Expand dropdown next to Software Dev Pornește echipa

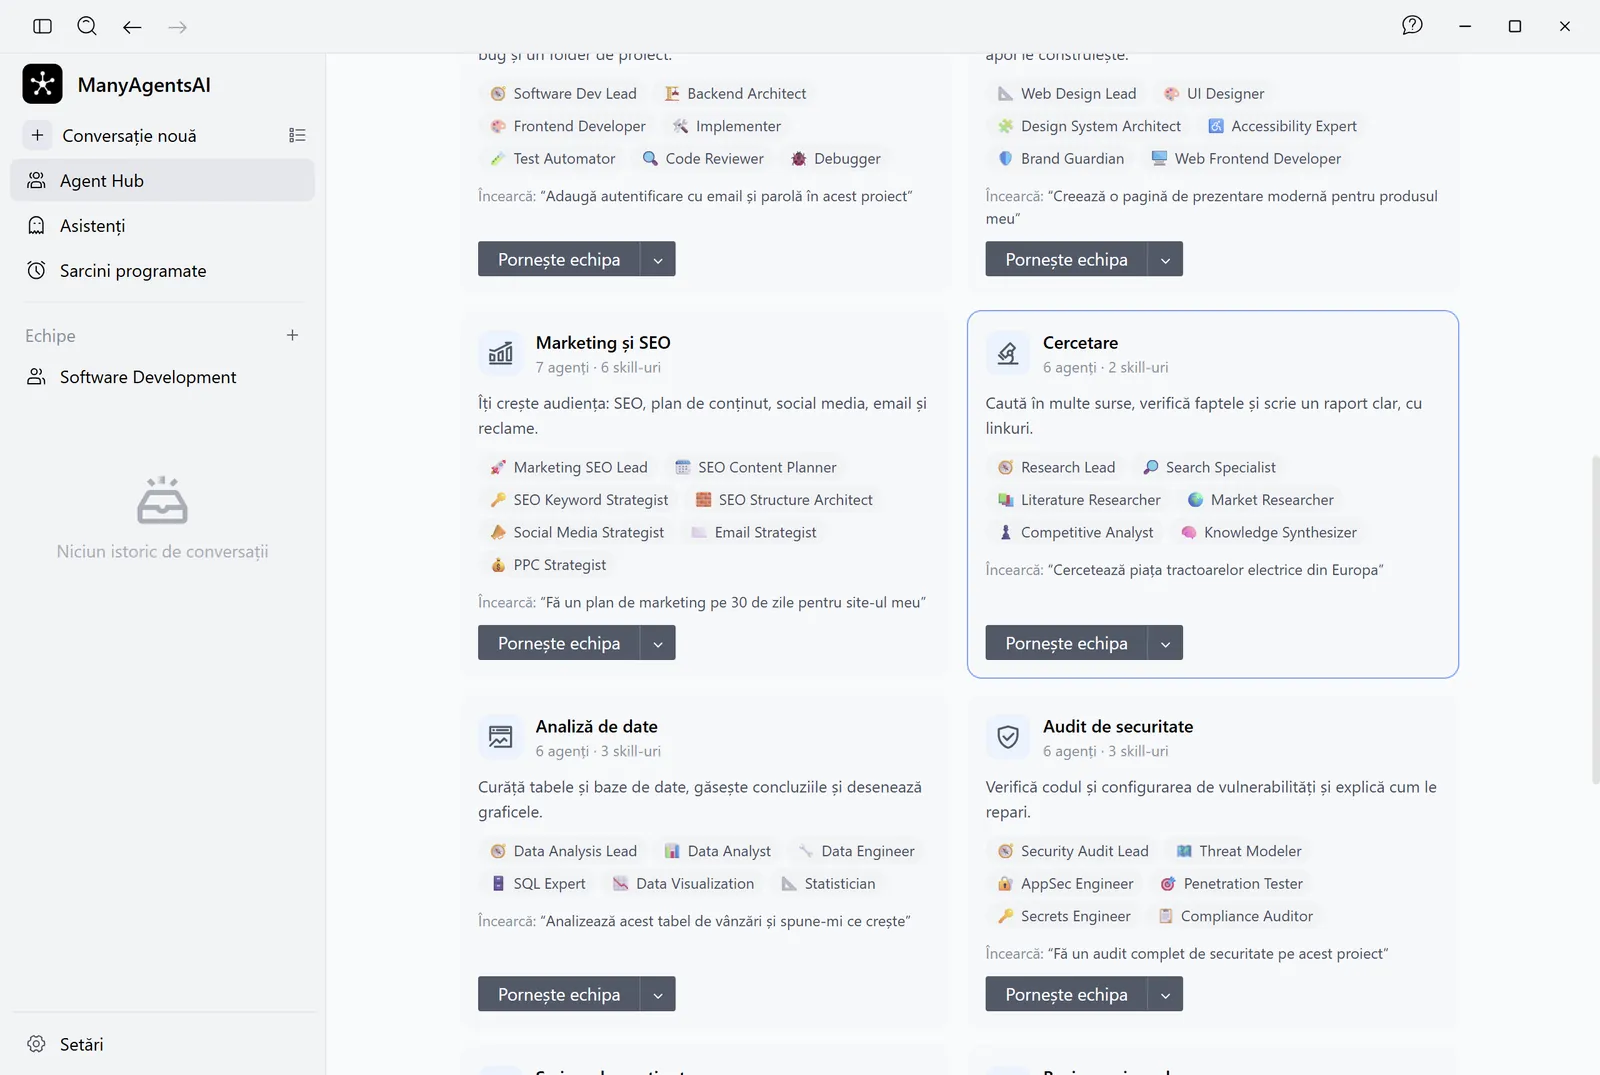(658, 259)
